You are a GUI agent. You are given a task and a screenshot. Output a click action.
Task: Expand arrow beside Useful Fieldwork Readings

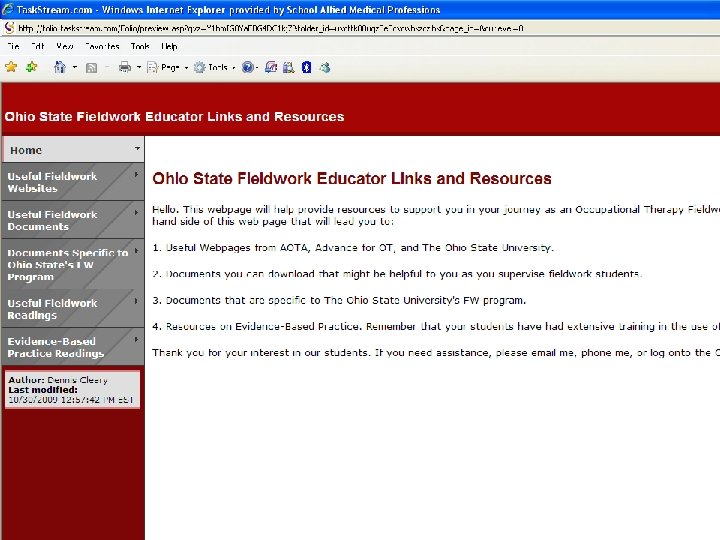tap(136, 301)
